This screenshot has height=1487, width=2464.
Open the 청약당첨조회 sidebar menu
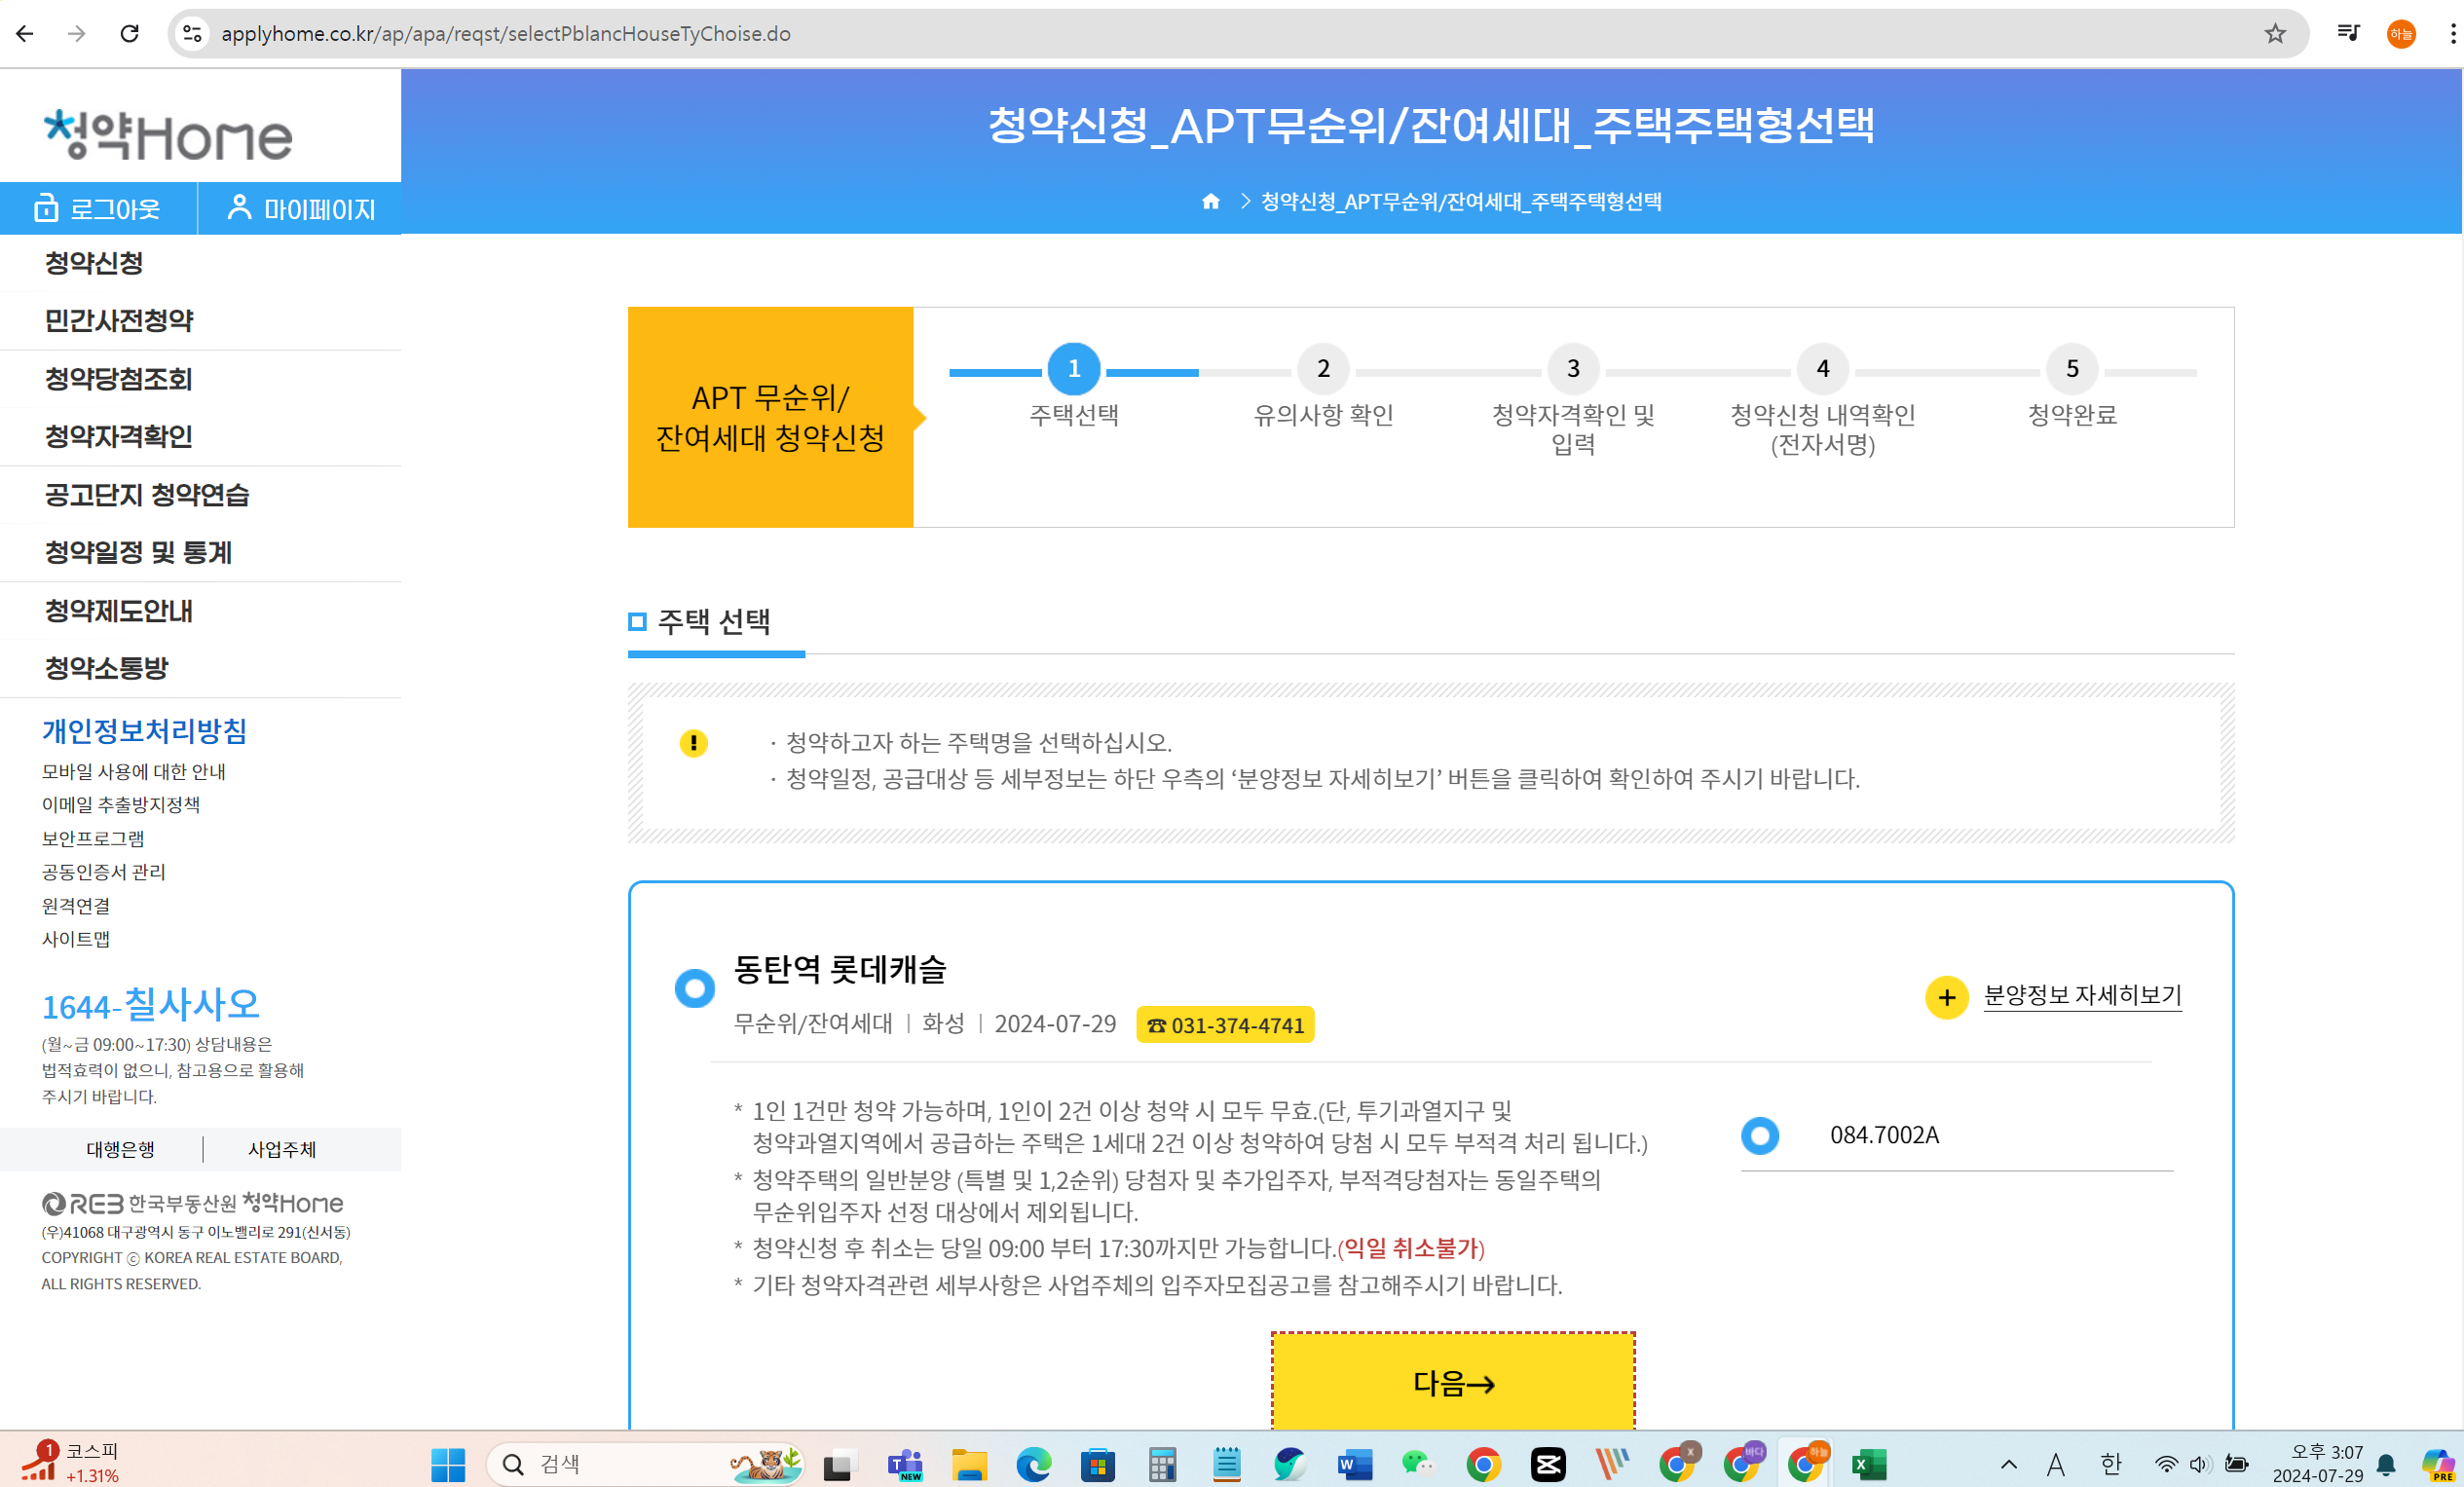pyautogui.click(x=118, y=379)
